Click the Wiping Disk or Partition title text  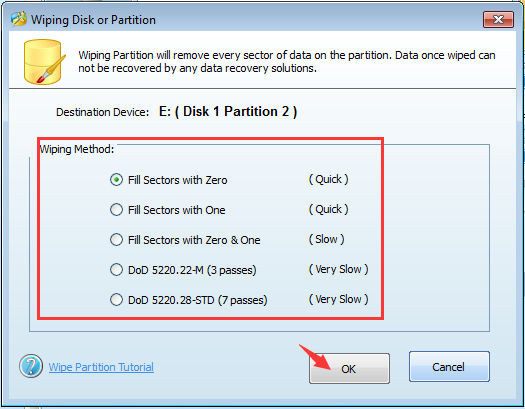click(x=93, y=20)
